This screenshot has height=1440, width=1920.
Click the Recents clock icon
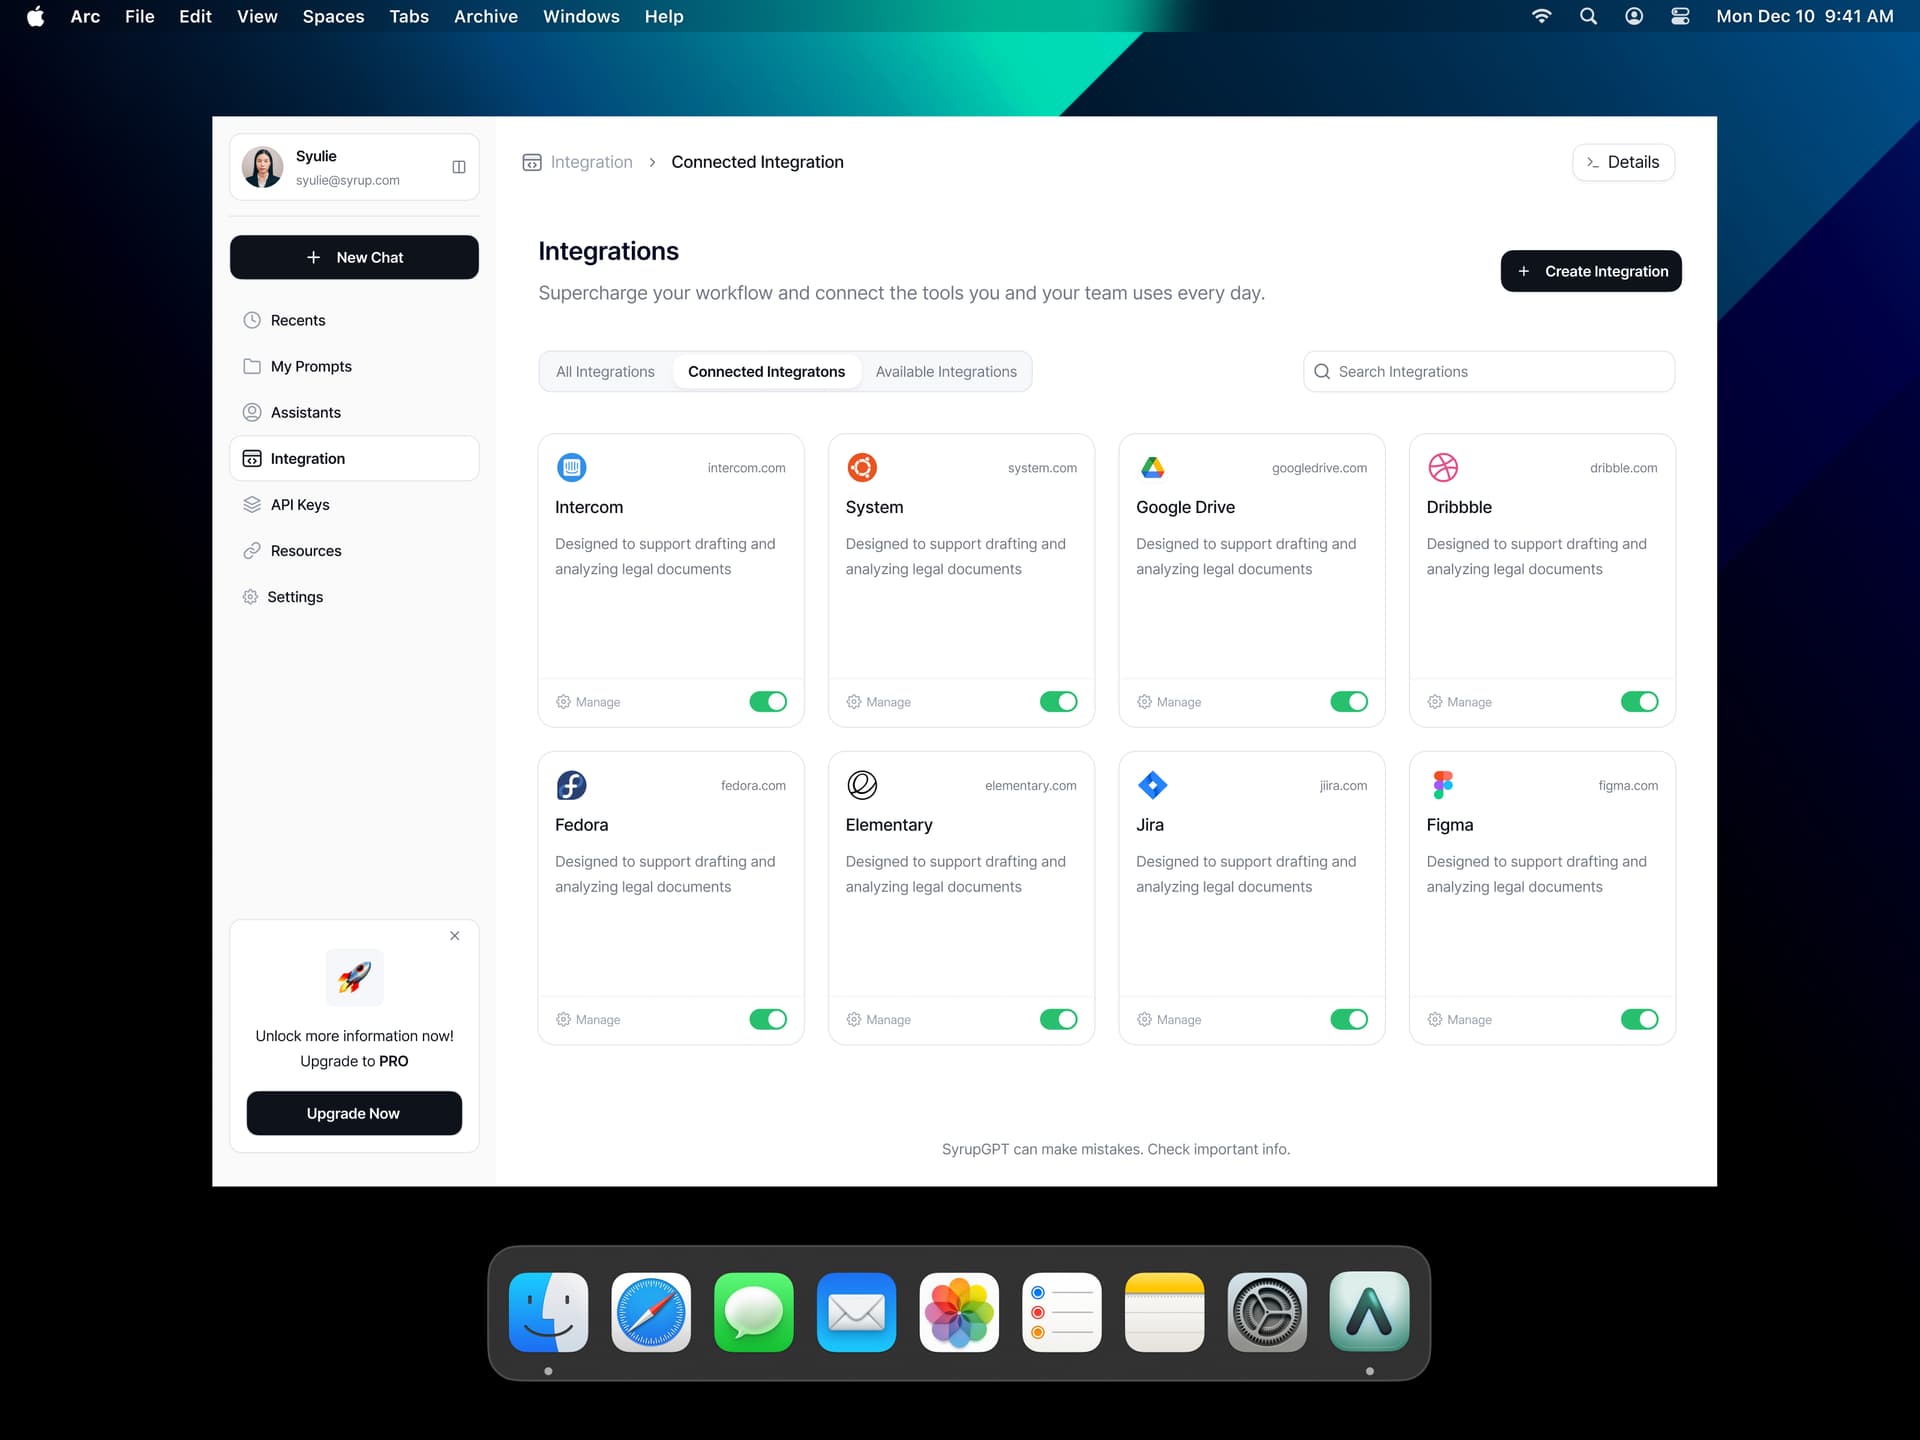pyautogui.click(x=251, y=320)
